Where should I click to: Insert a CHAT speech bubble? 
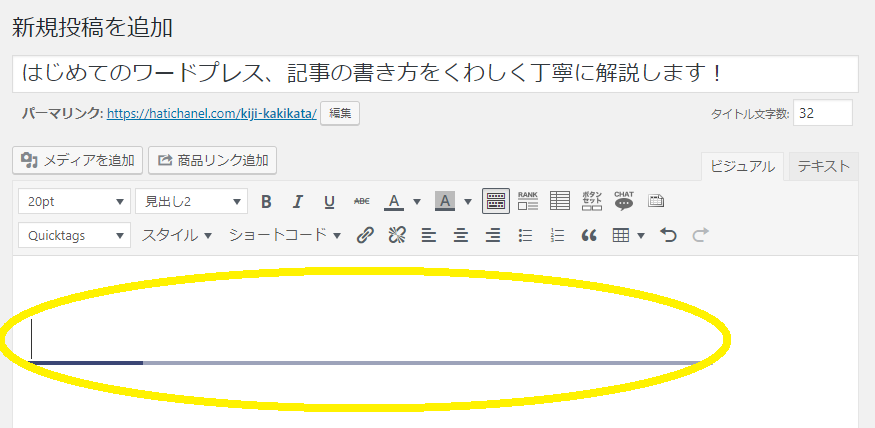tap(624, 201)
